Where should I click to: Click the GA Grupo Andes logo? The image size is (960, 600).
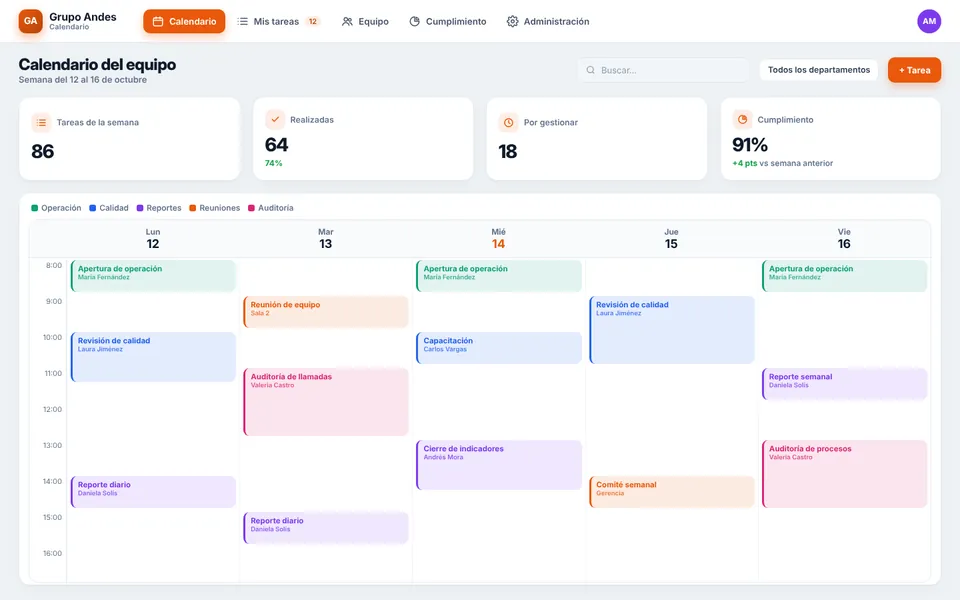pyautogui.click(x=31, y=21)
